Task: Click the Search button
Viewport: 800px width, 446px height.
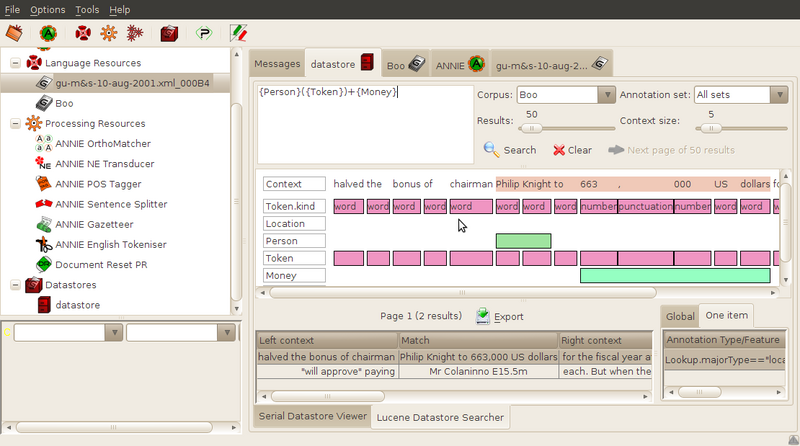Action: 510,150
